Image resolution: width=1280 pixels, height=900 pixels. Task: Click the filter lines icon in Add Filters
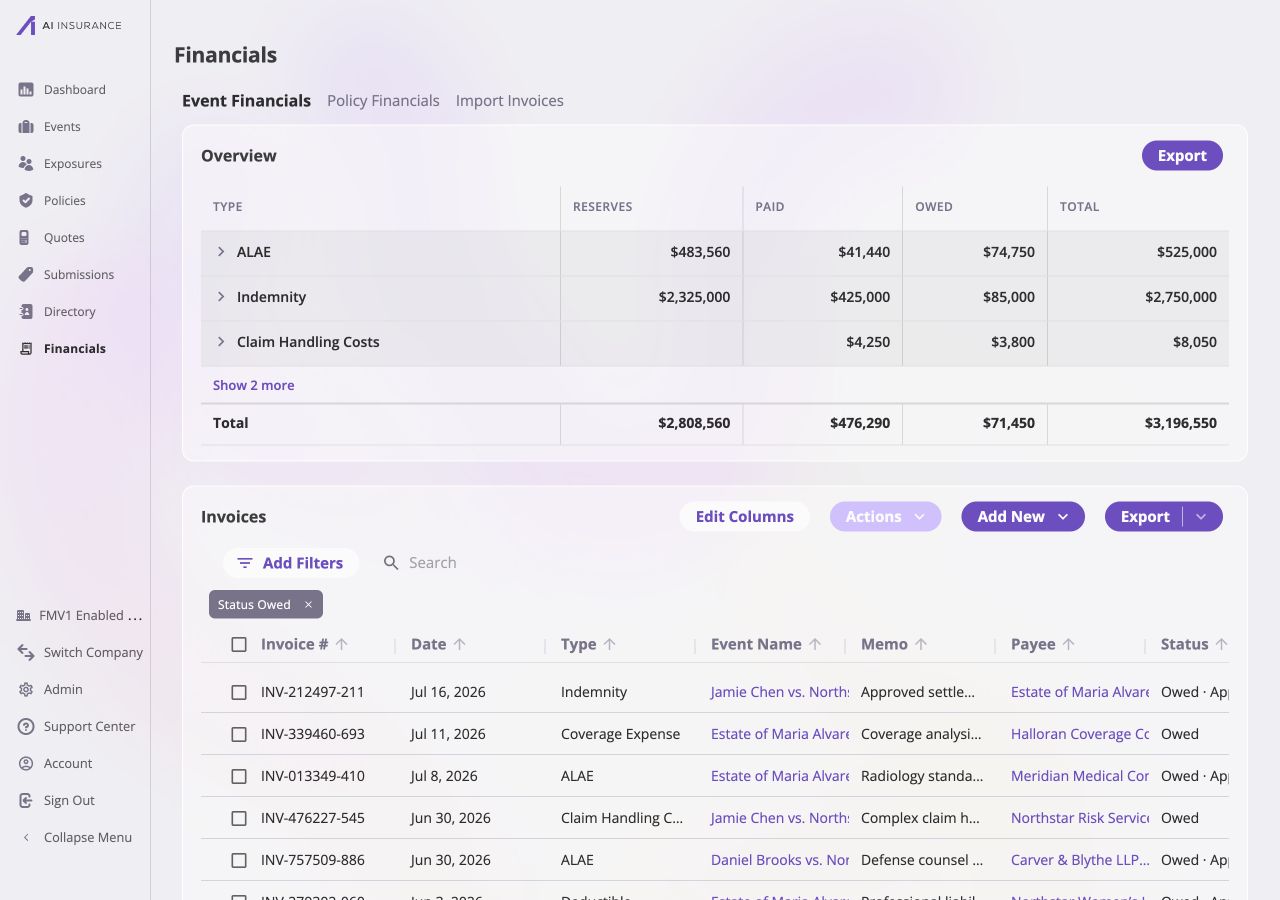(x=245, y=563)
